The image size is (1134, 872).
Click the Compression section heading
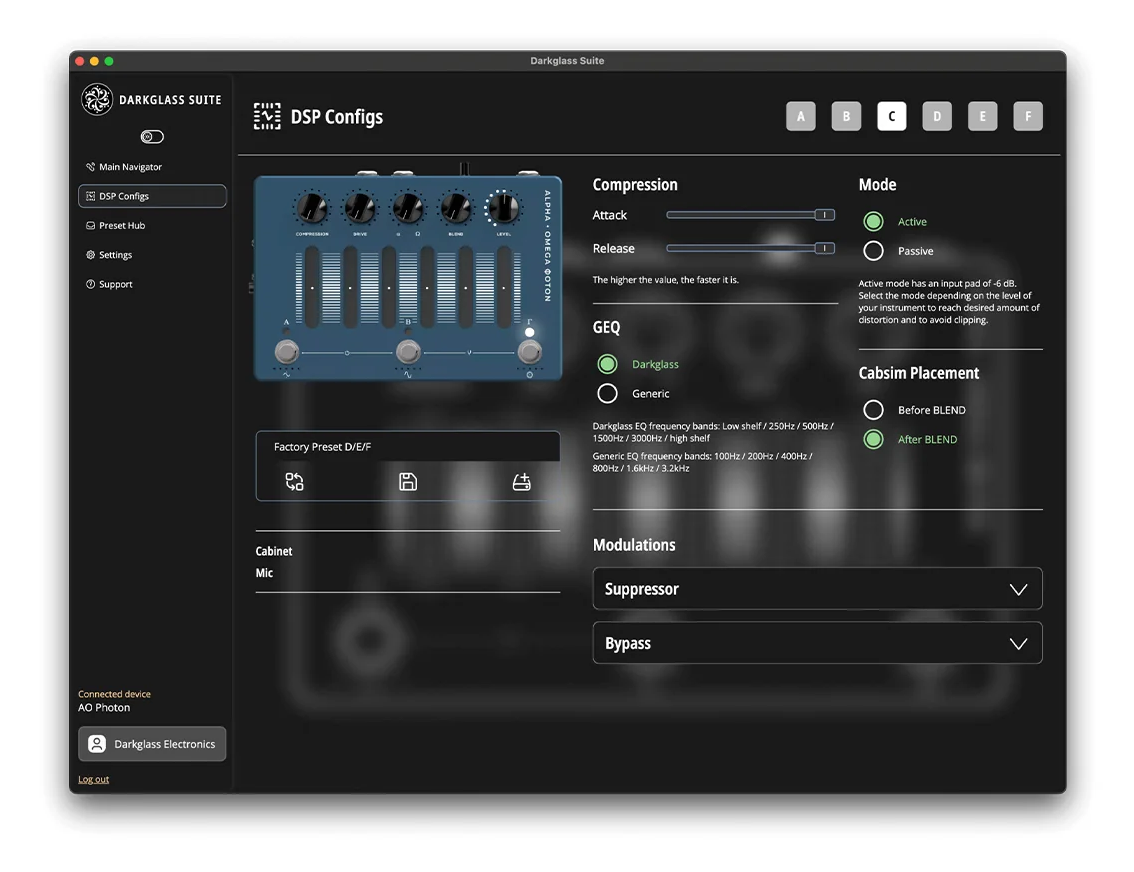click(635, 185)
